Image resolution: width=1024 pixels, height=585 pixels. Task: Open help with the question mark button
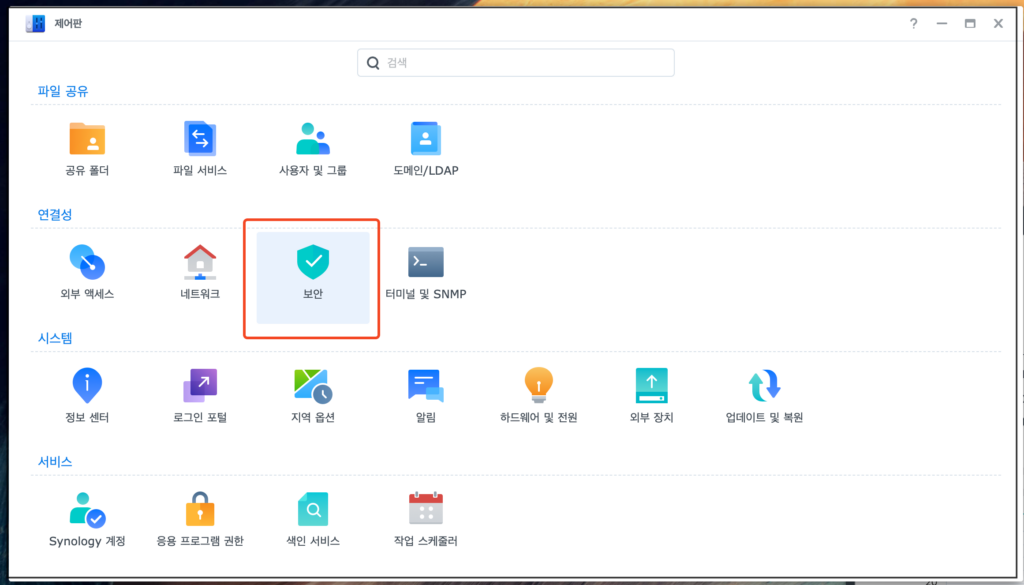(x=914, y=24)
